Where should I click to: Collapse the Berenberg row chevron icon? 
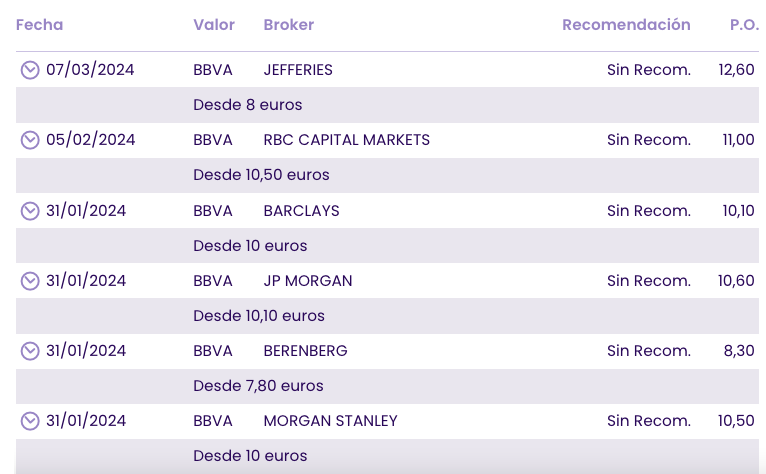coord(30,351)
